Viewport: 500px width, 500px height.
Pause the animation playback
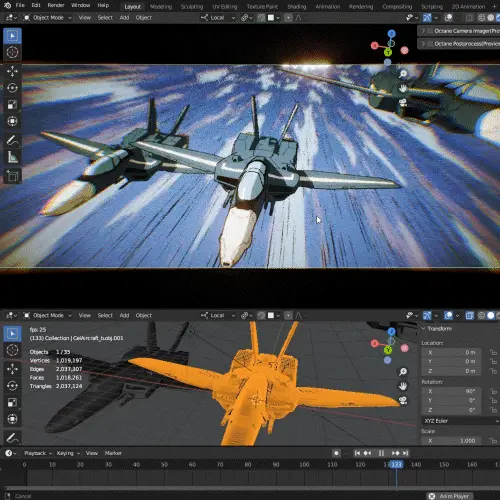coord(381,453)
